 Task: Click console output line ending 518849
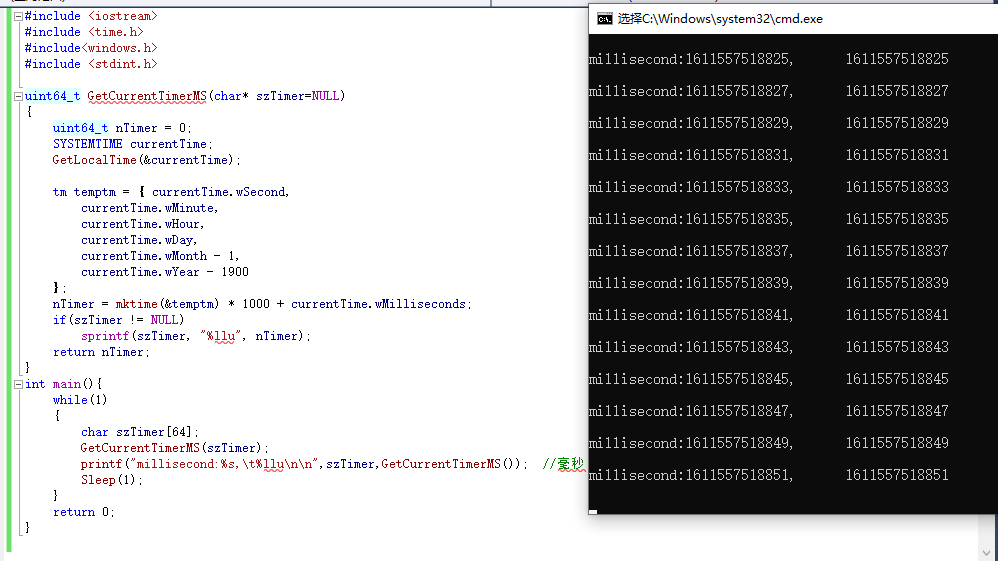(x=769, y=443)
